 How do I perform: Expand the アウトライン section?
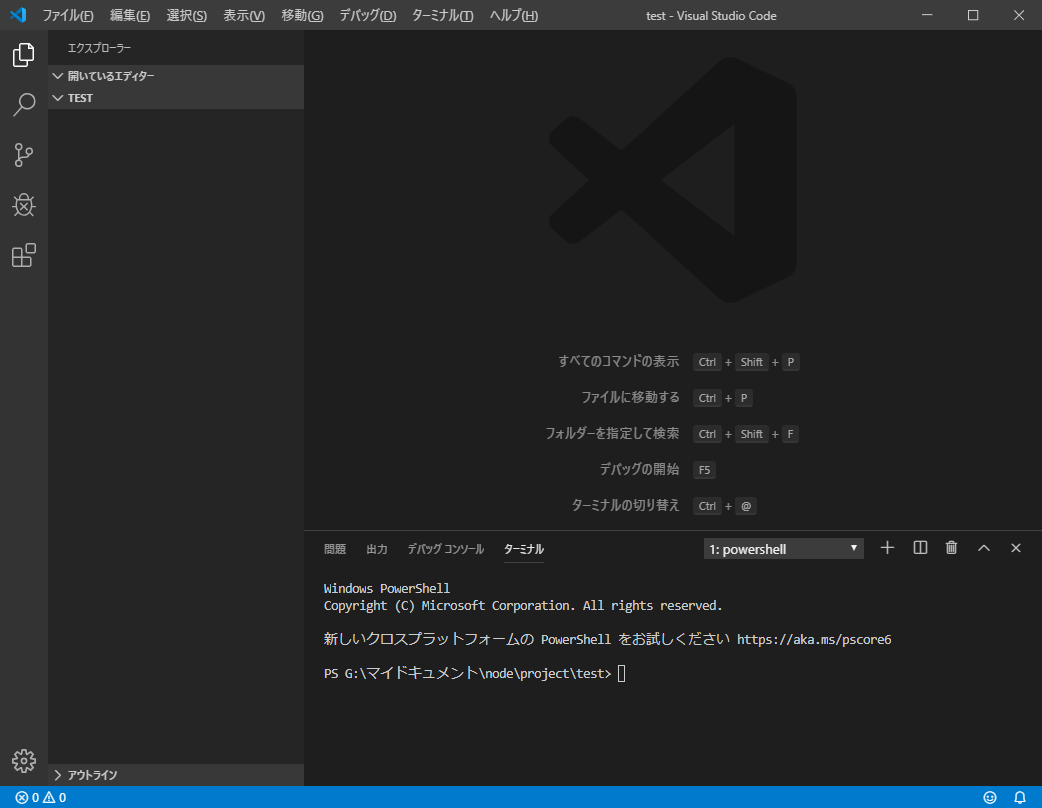point(176,775)
